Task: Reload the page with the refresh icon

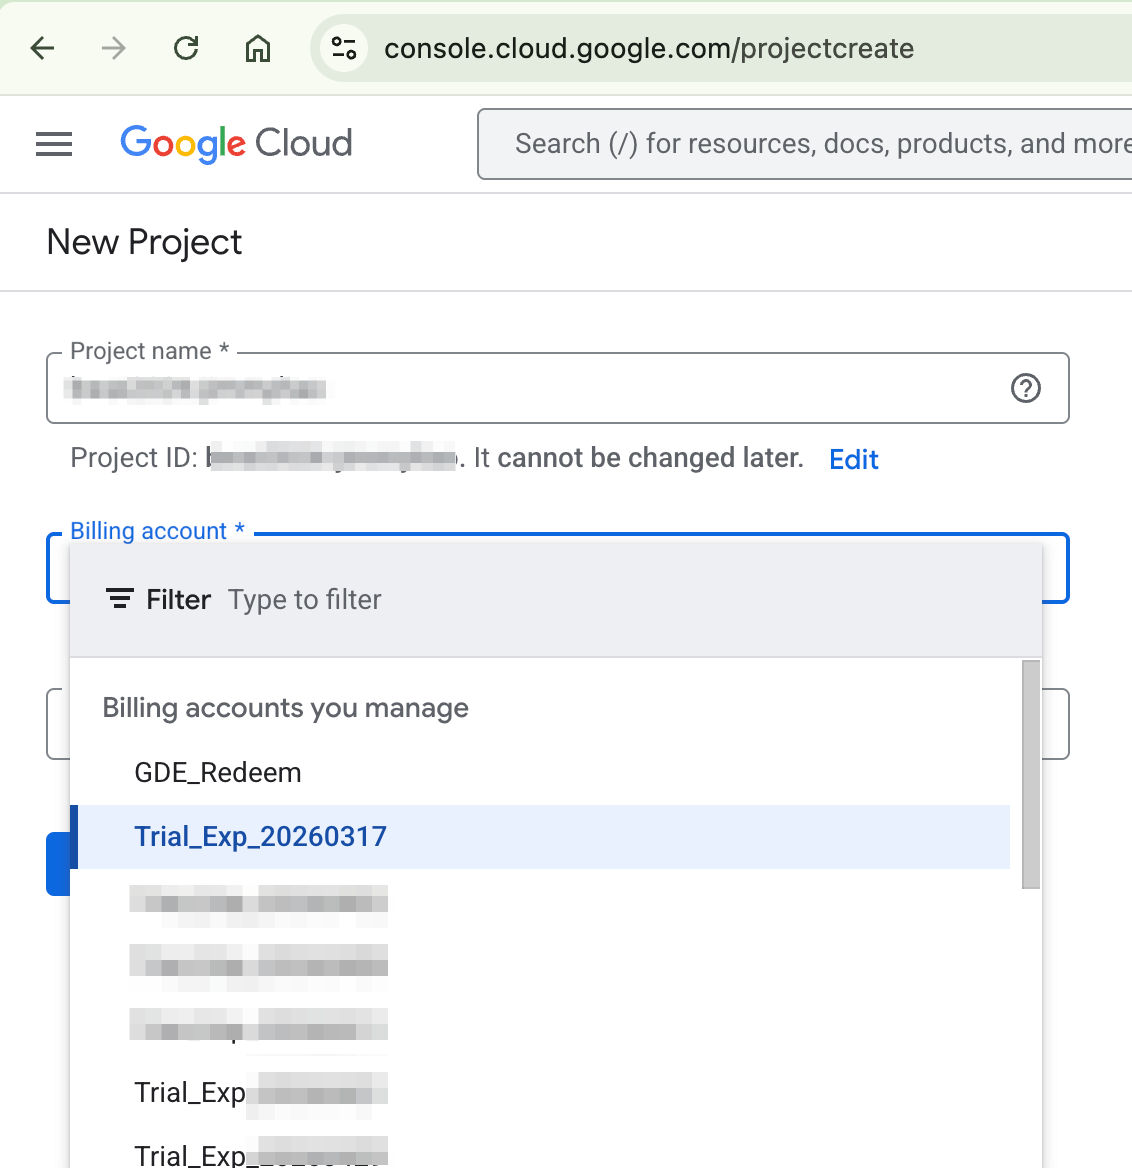Action: pos(186,48)
